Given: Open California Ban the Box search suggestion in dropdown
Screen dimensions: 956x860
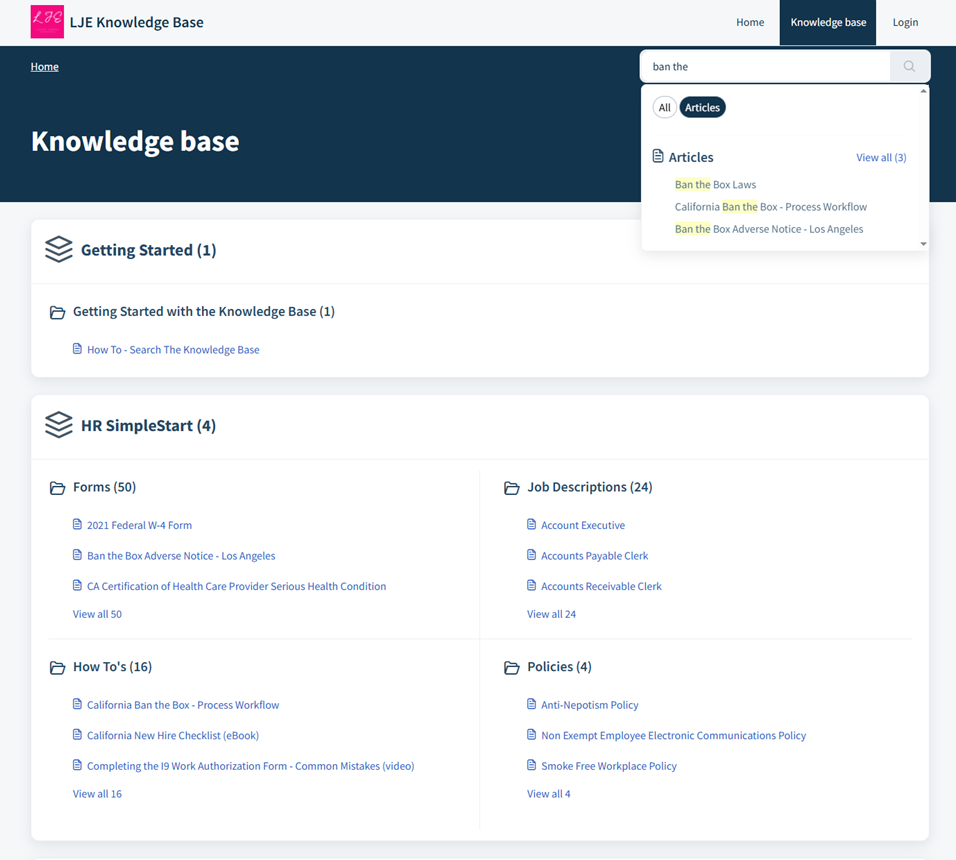Looking at the screenshot, I should point(771,207).
